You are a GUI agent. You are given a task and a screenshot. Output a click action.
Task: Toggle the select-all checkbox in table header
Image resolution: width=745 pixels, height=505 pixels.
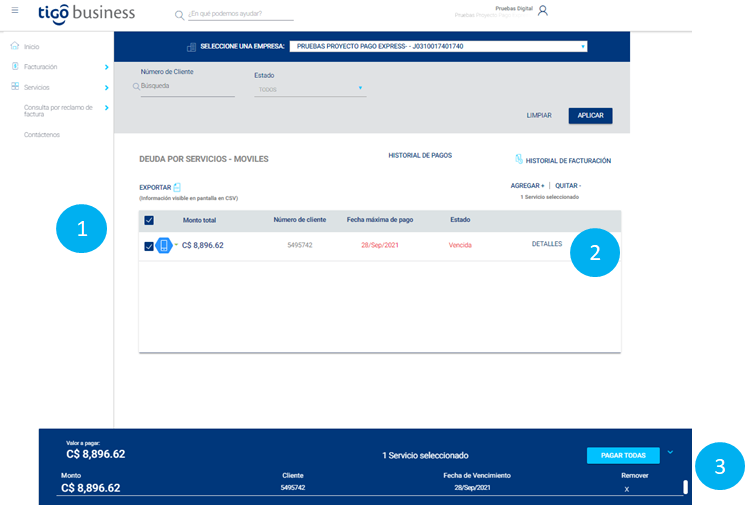(x=149, y=220)
